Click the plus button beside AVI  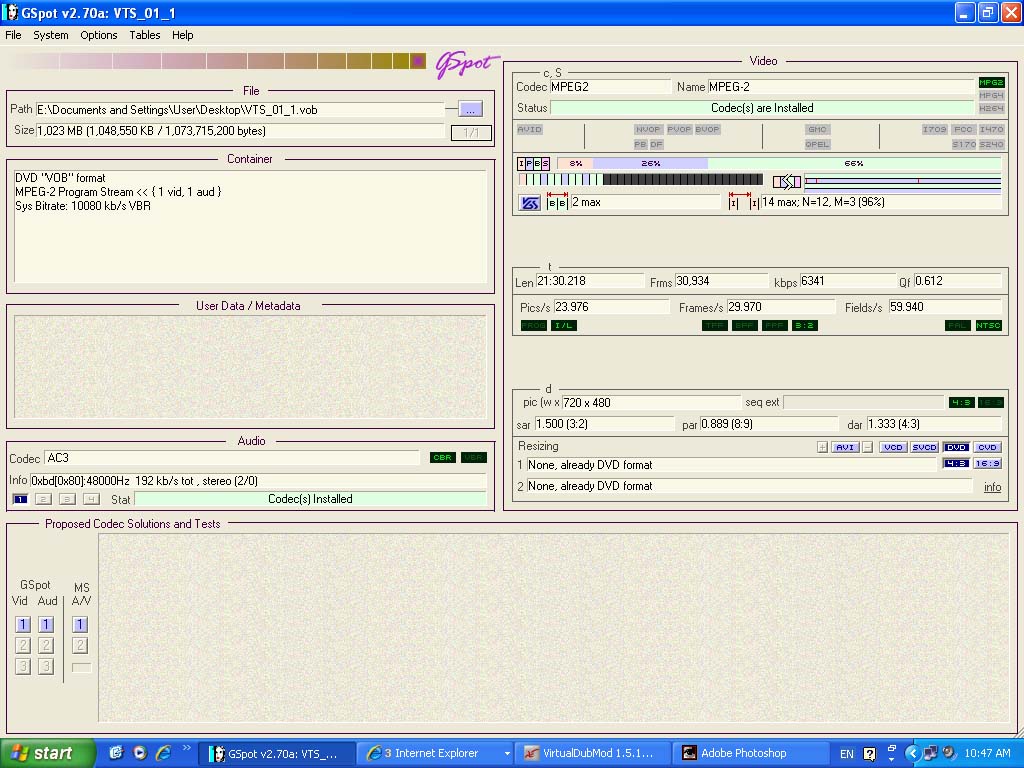coord(822,447)
